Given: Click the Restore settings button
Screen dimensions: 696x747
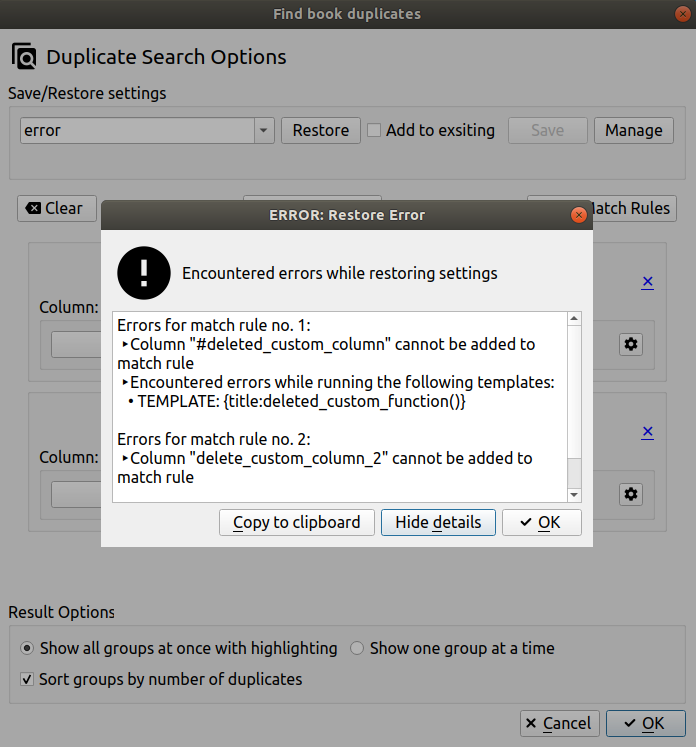Looking at the screenshot, I should coord(320,130).
